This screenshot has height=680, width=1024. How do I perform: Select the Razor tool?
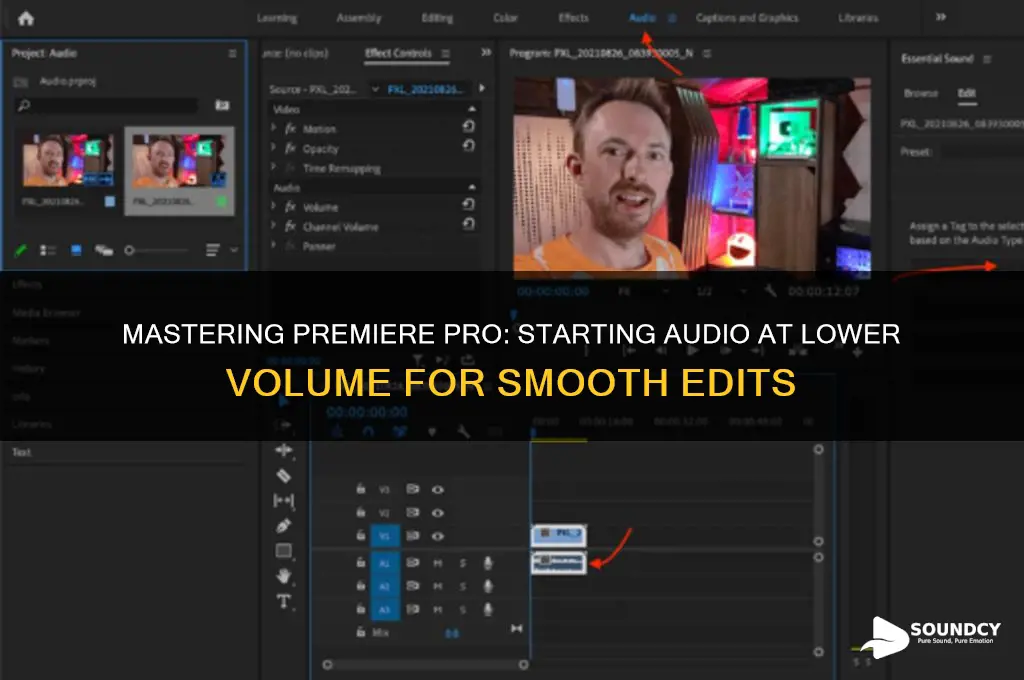click(x=283, y=476)
